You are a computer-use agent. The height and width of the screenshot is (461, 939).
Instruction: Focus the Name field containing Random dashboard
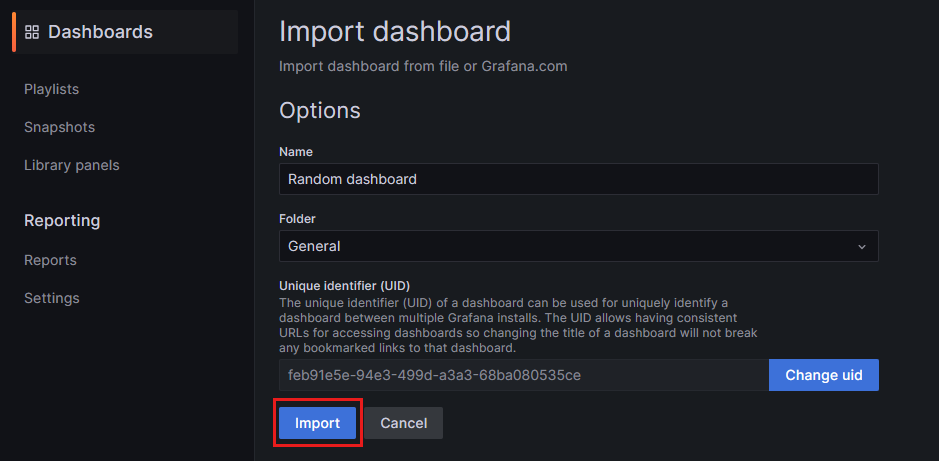578,179
